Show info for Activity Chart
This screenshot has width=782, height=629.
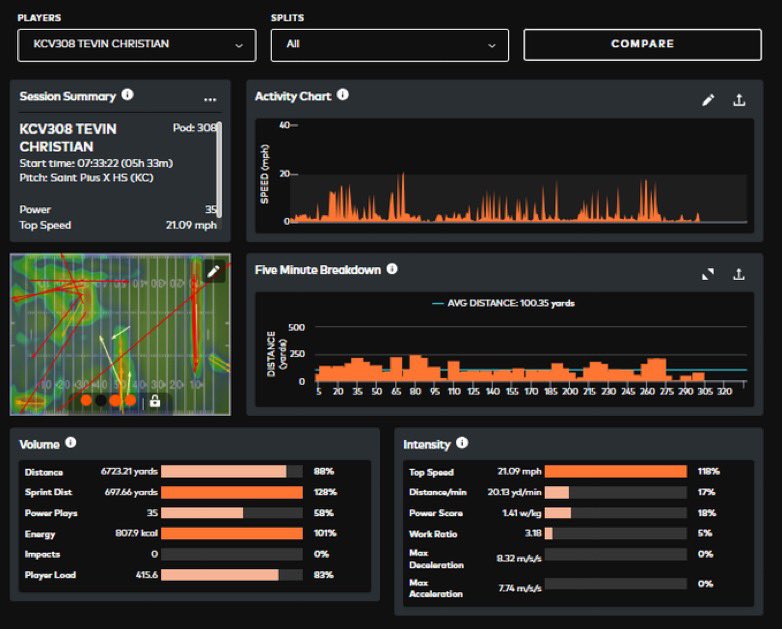(343, 95)
